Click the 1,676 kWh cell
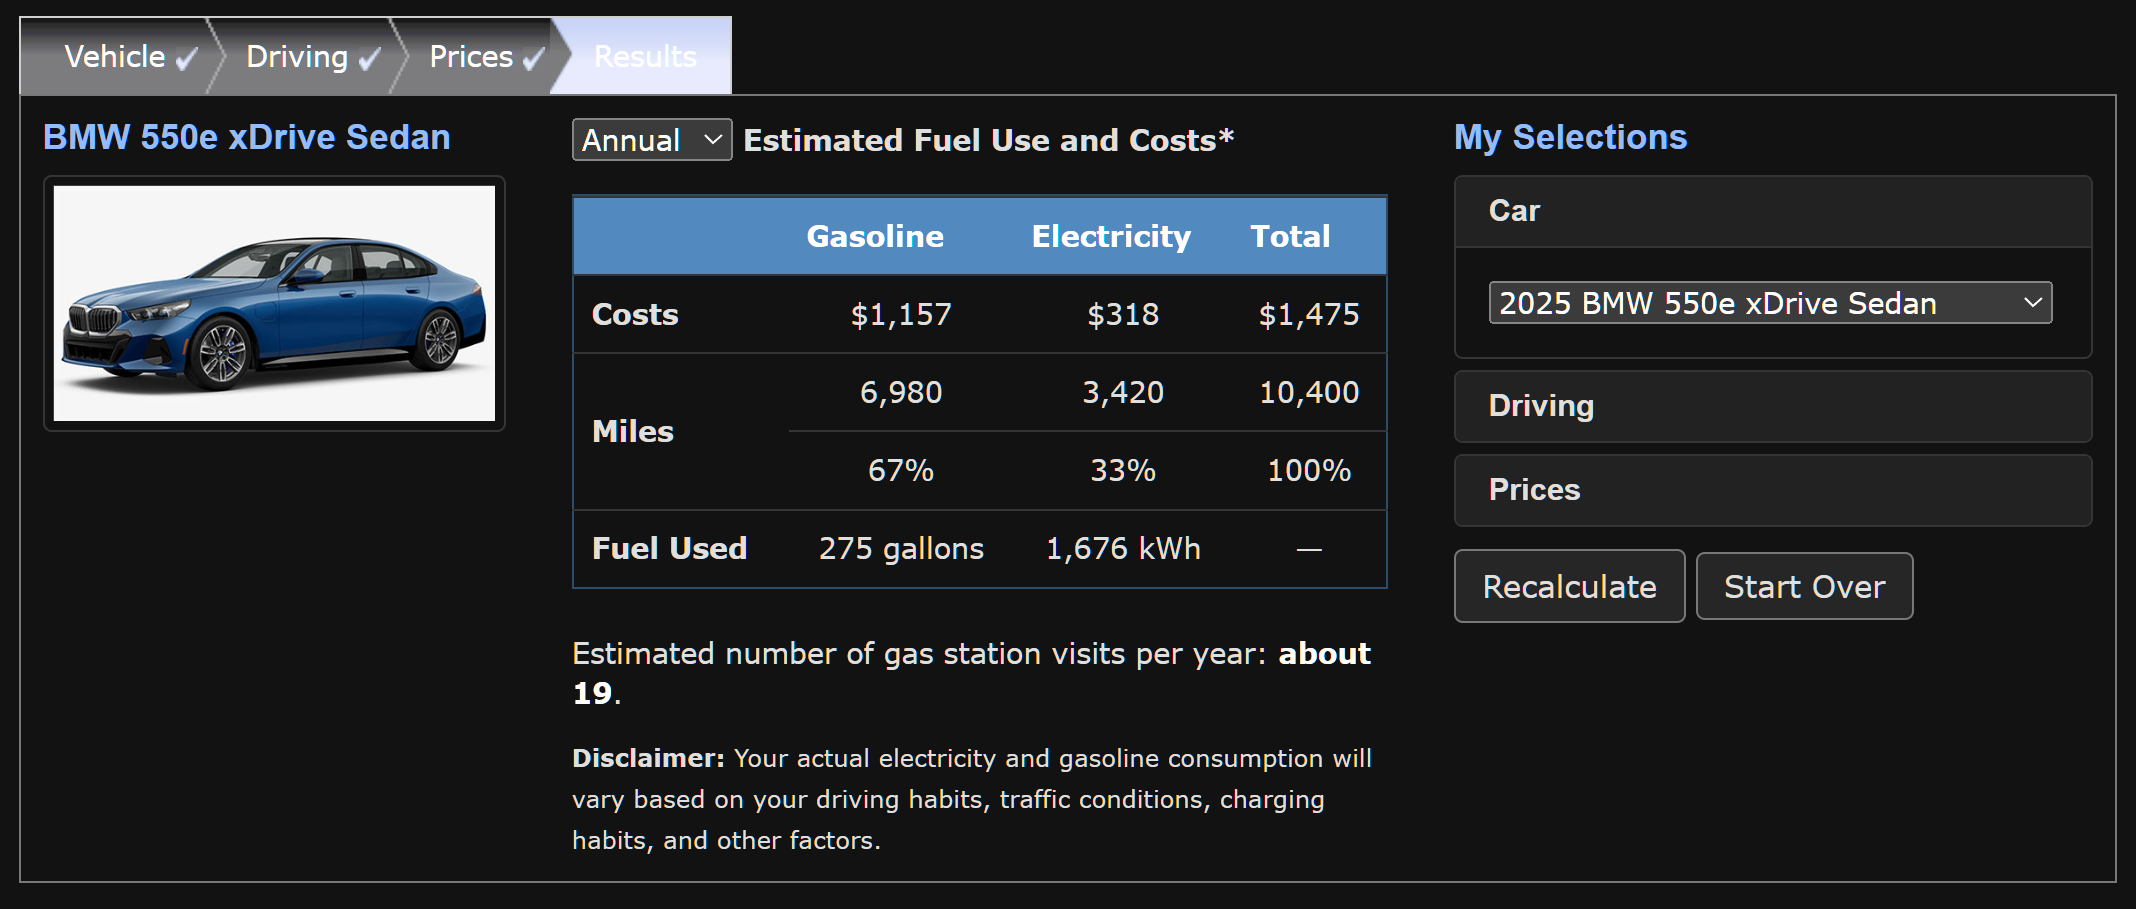 click(1123, 548)
